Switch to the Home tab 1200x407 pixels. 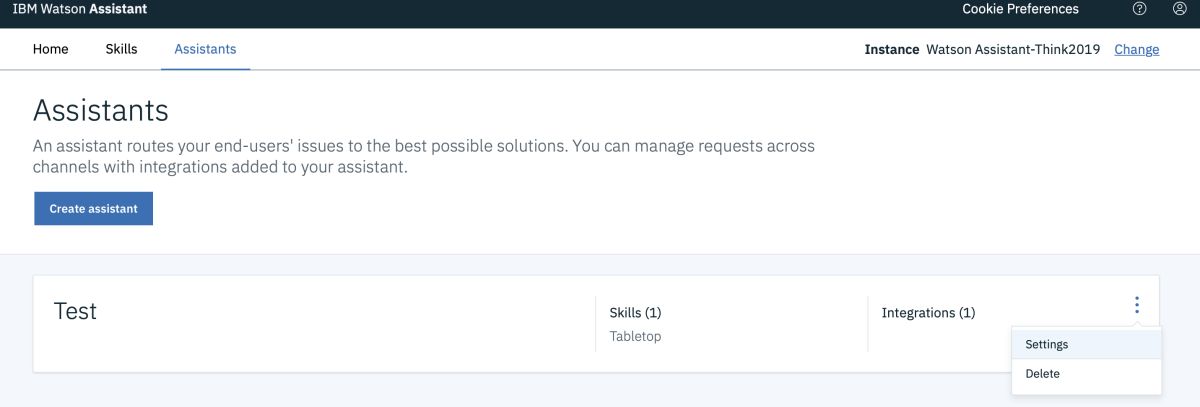pos(51,49)
